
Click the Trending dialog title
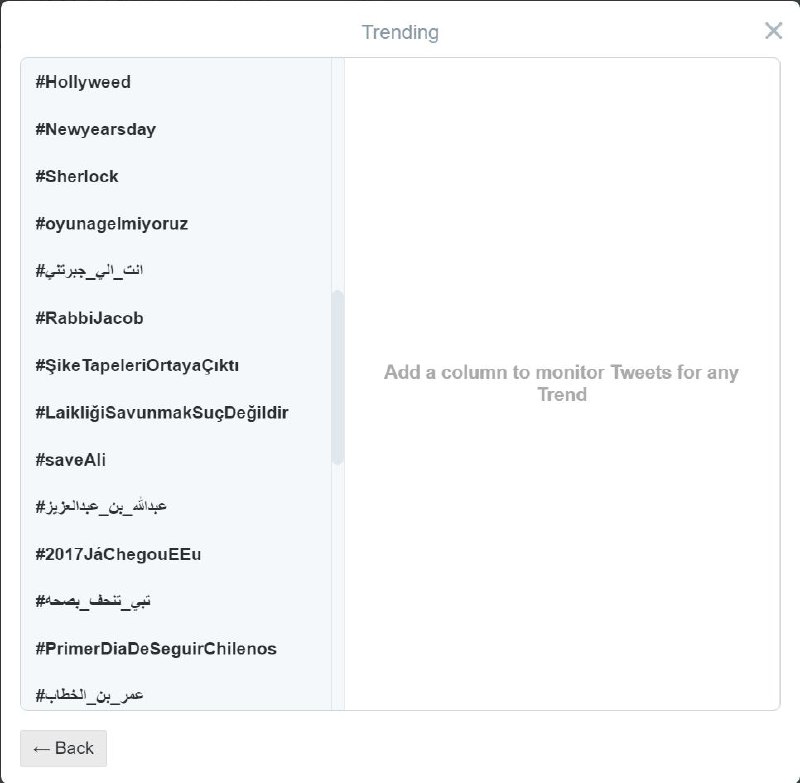(x=400, y=31)
